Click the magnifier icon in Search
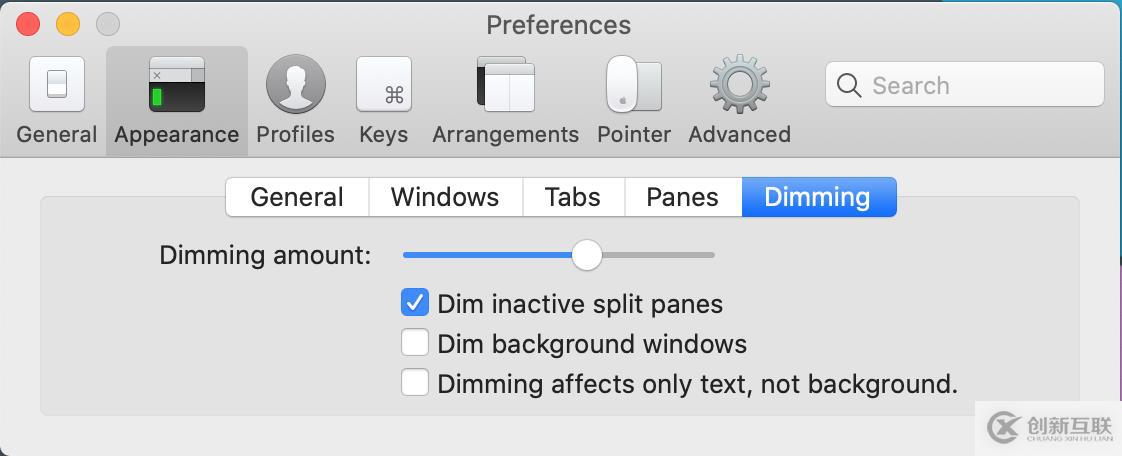The width and height of the screenshot is (1122, 456). tap(849, 86)
